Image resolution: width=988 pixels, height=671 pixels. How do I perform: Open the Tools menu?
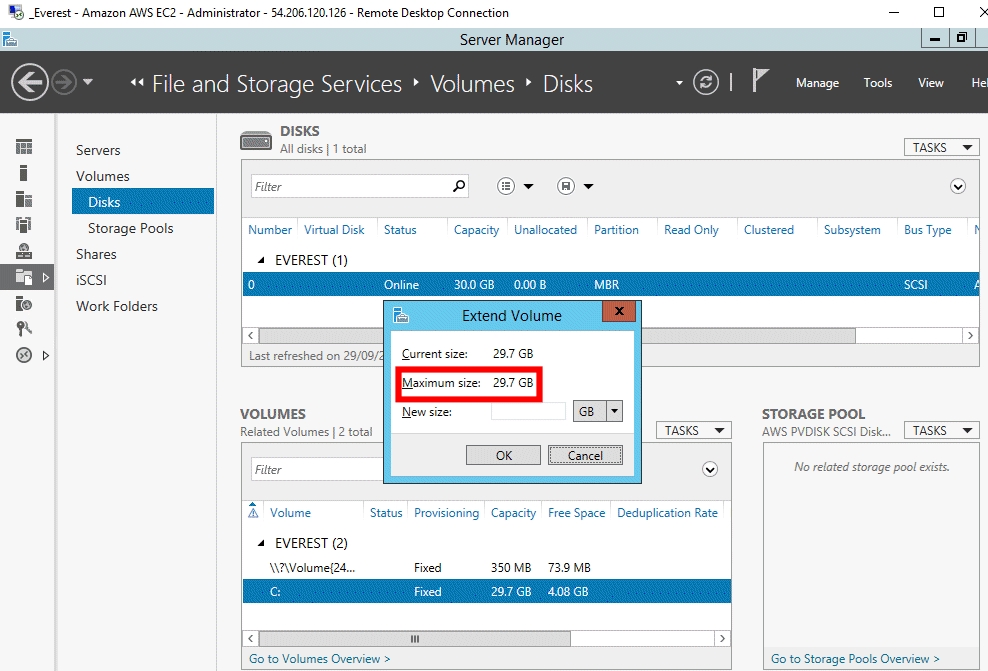click(877, 83)
